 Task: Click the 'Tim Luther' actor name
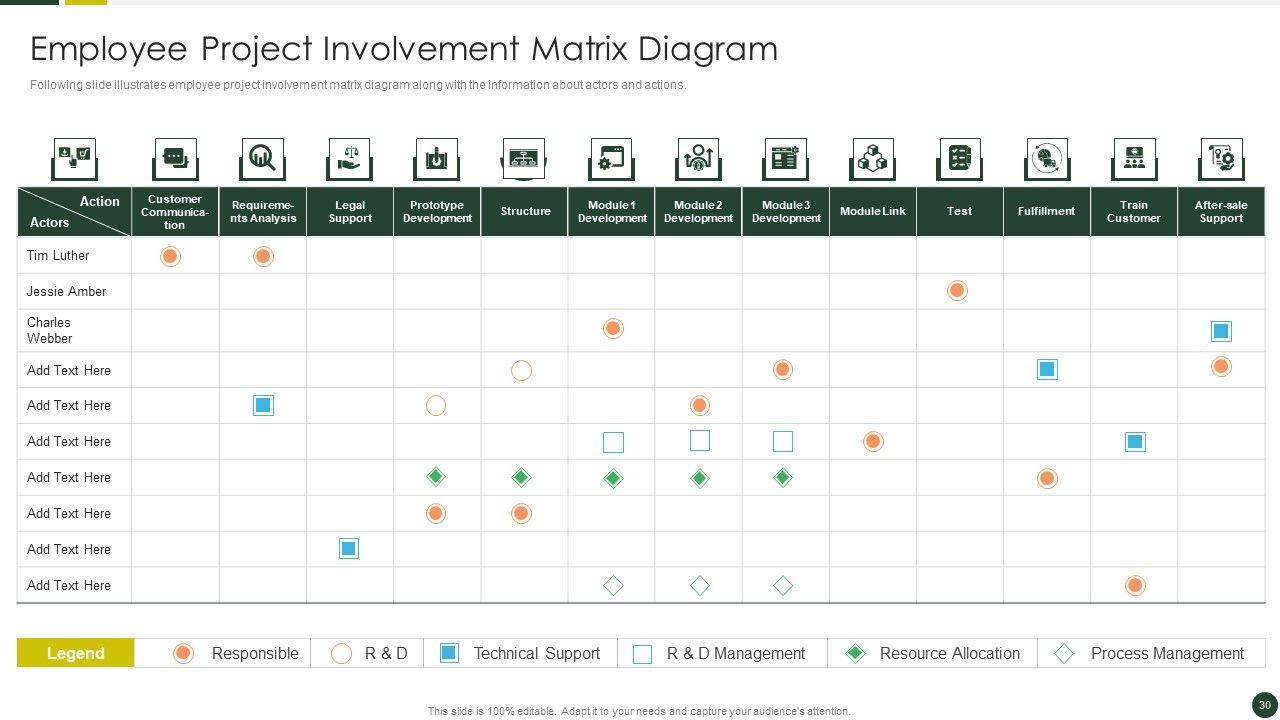tap(58, 256)
